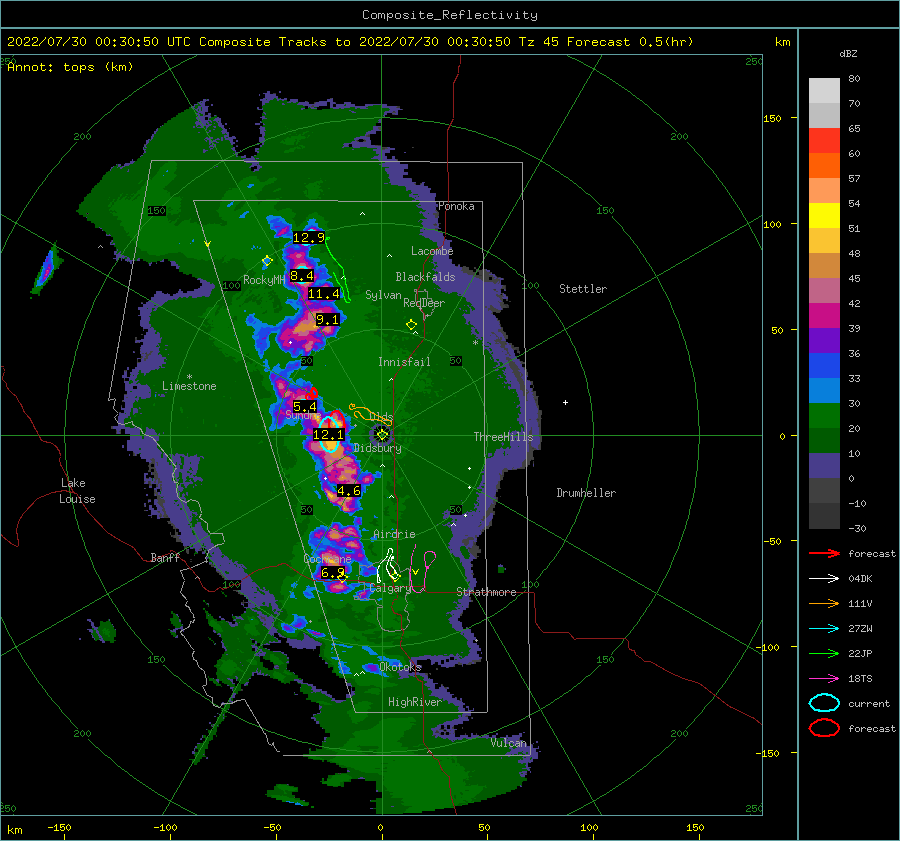Viewport: 900px width, 841px height.
Task: Select the yellow 54 dBZ color swatch
Action: 824,215
